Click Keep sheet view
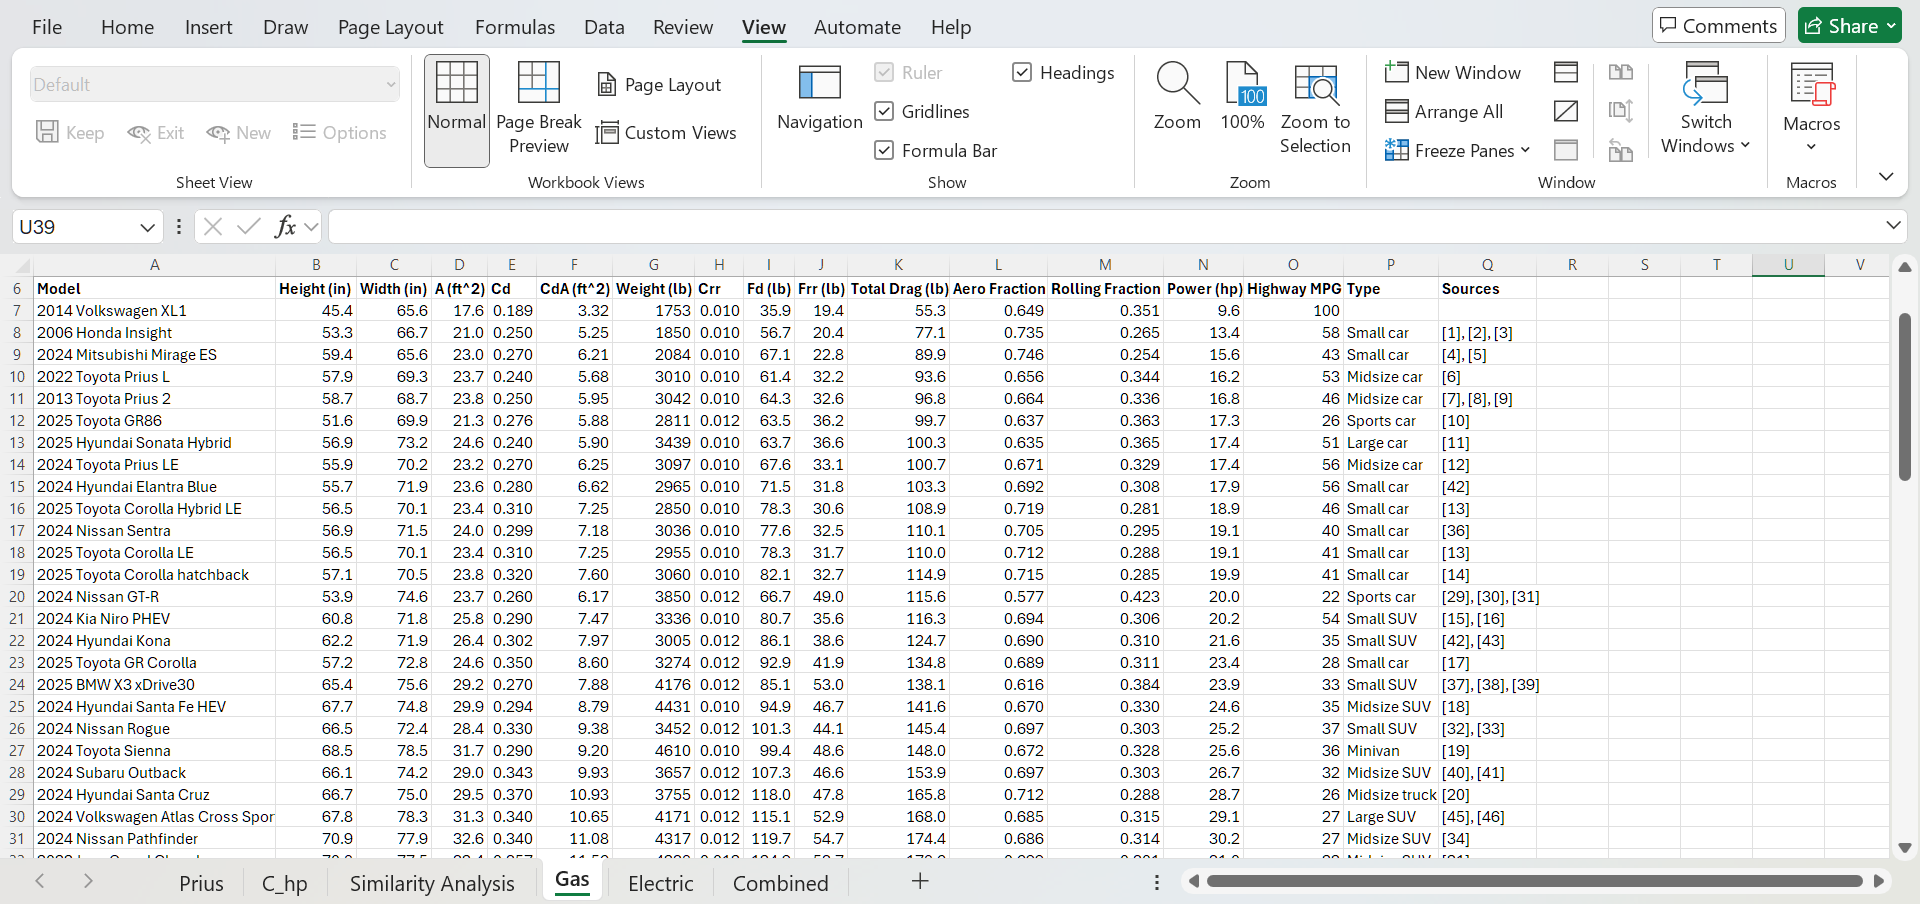 click(x=70, y=132)
